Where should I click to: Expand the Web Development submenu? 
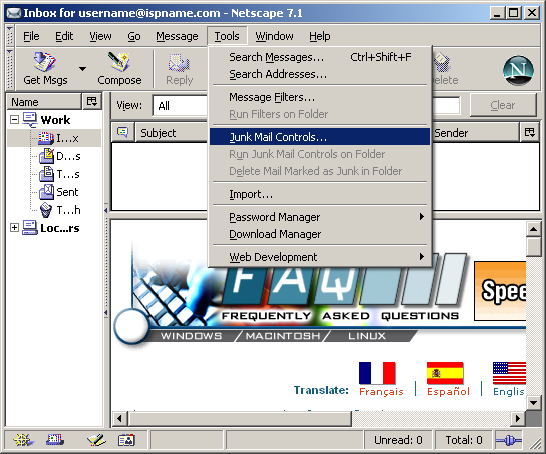click(x=320, y=257)
